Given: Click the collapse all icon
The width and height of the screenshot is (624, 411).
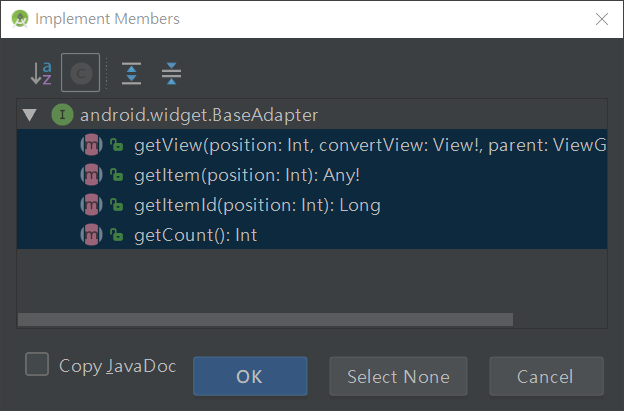Looking at the screenshot, I should pos(171,73).
